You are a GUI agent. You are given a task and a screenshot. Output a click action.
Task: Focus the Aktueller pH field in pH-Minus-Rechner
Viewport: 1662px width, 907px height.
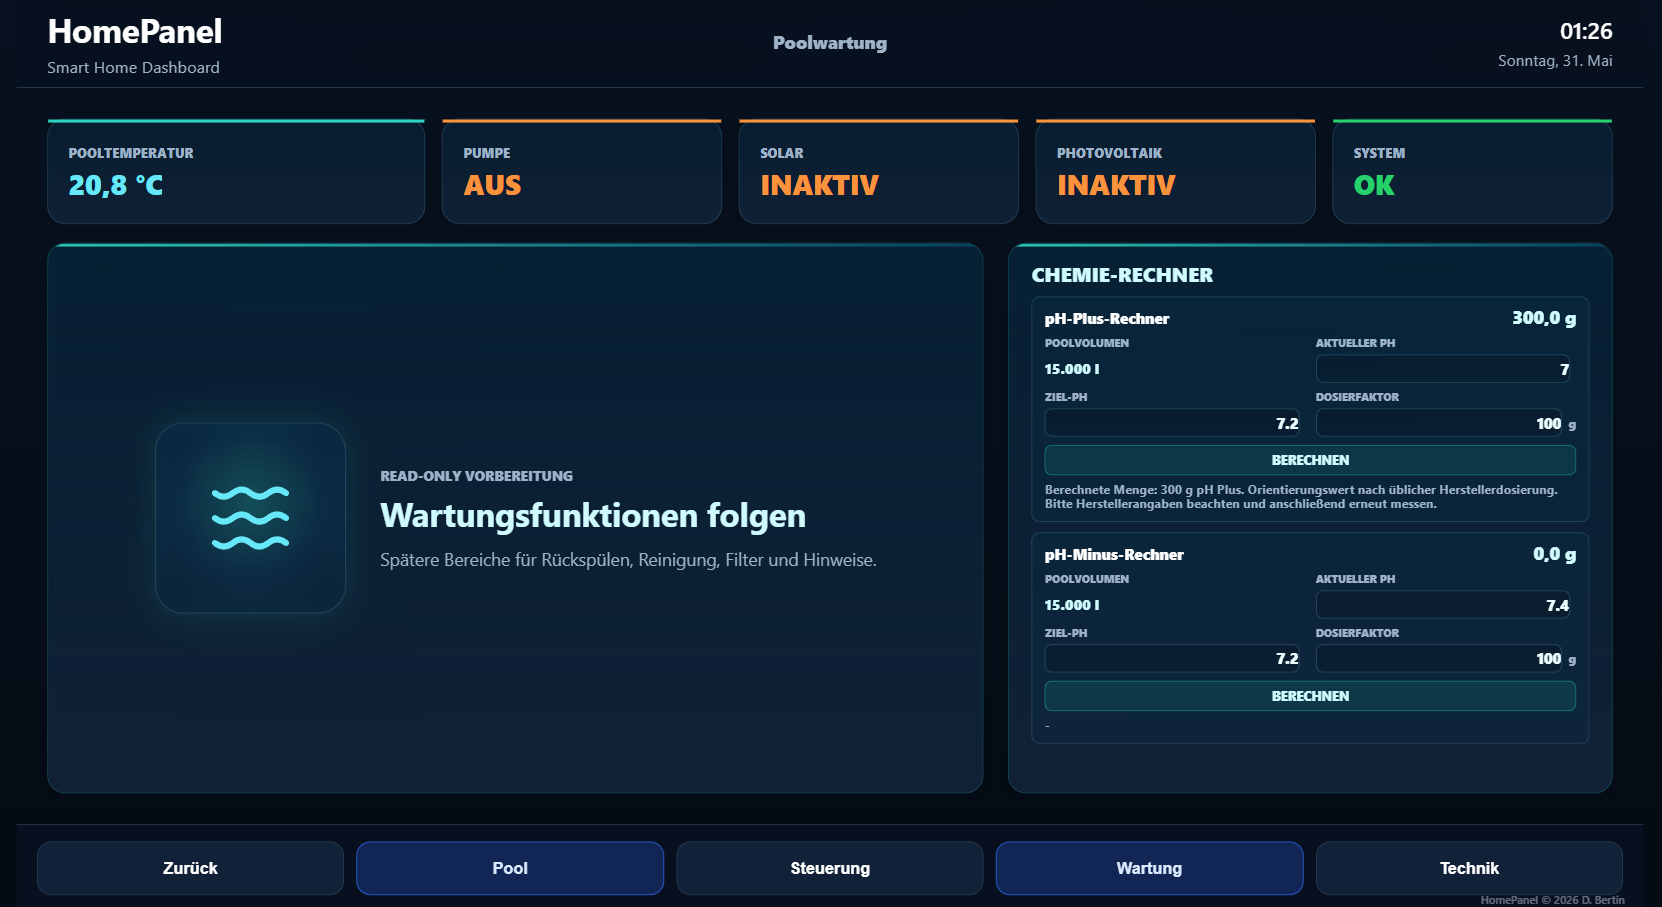pos(1443,605)
